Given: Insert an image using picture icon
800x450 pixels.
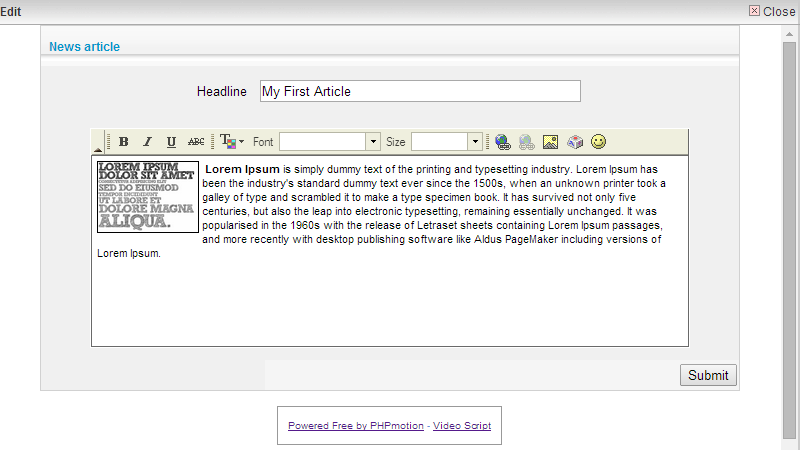Looking at the screenshot, I should click(x=551, y=142).
